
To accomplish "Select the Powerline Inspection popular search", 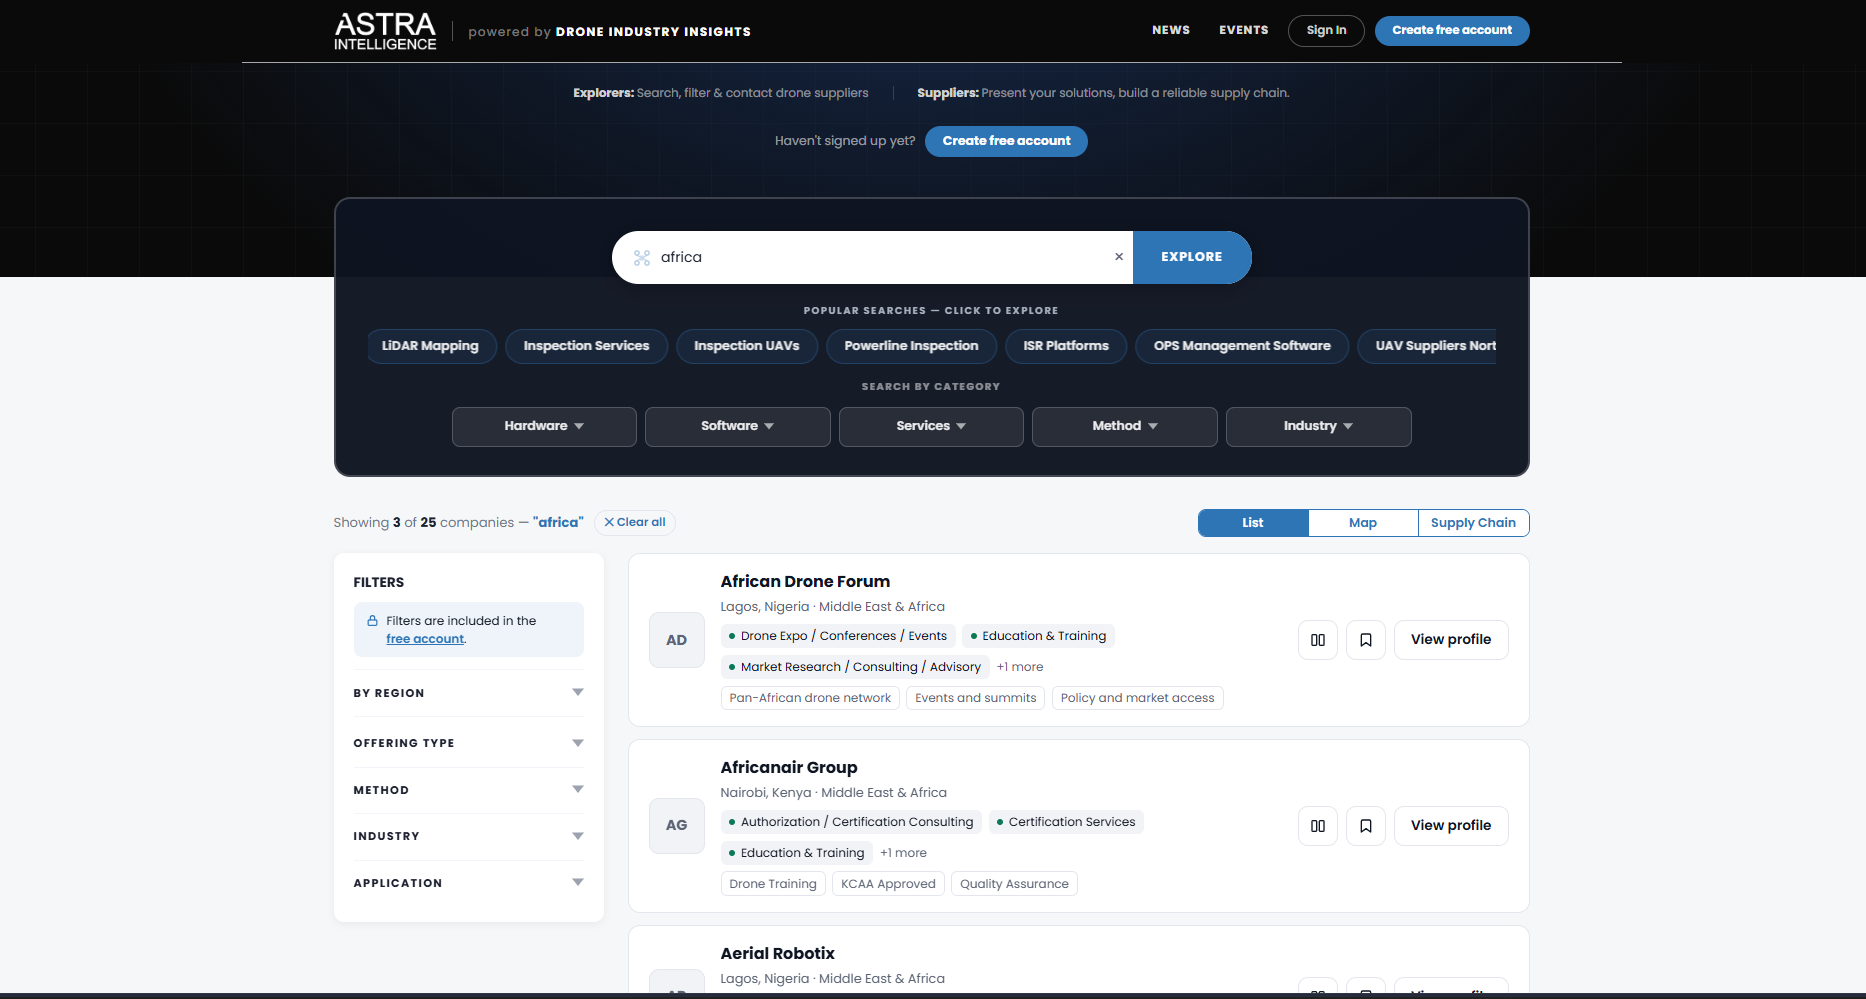I will pos(911,346).
